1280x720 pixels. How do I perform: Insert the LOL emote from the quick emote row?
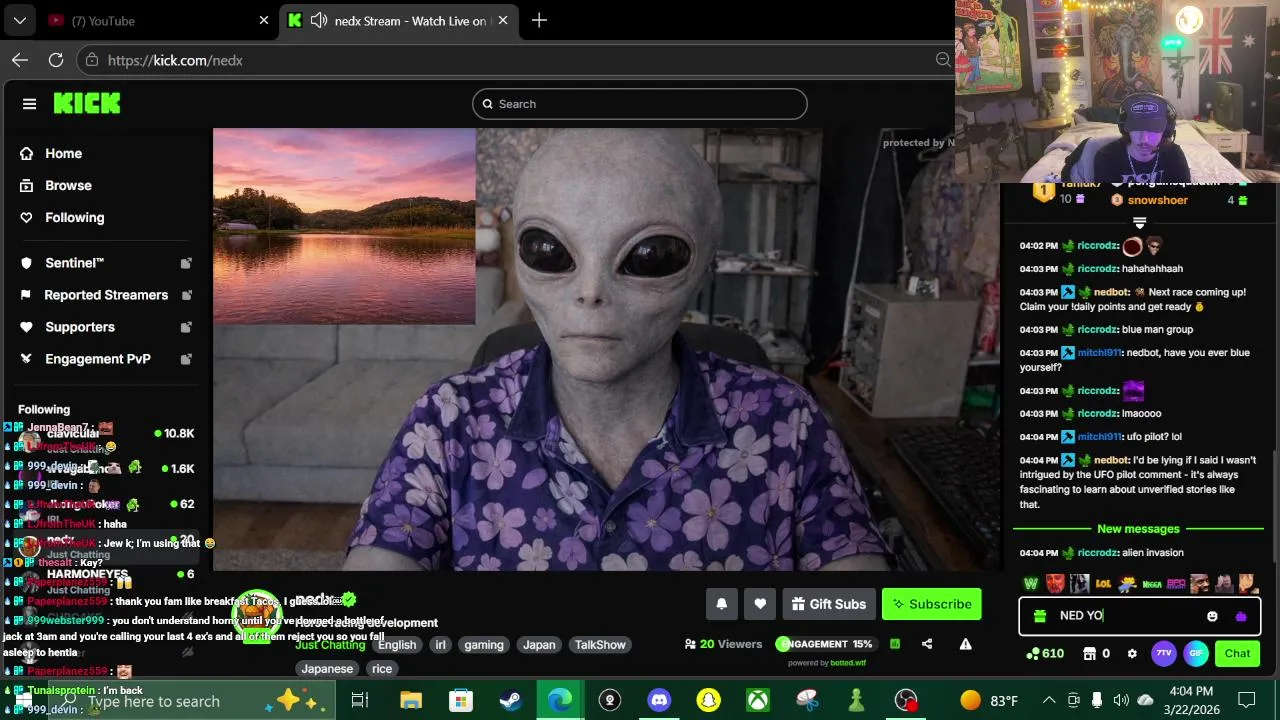(1103, 583)
